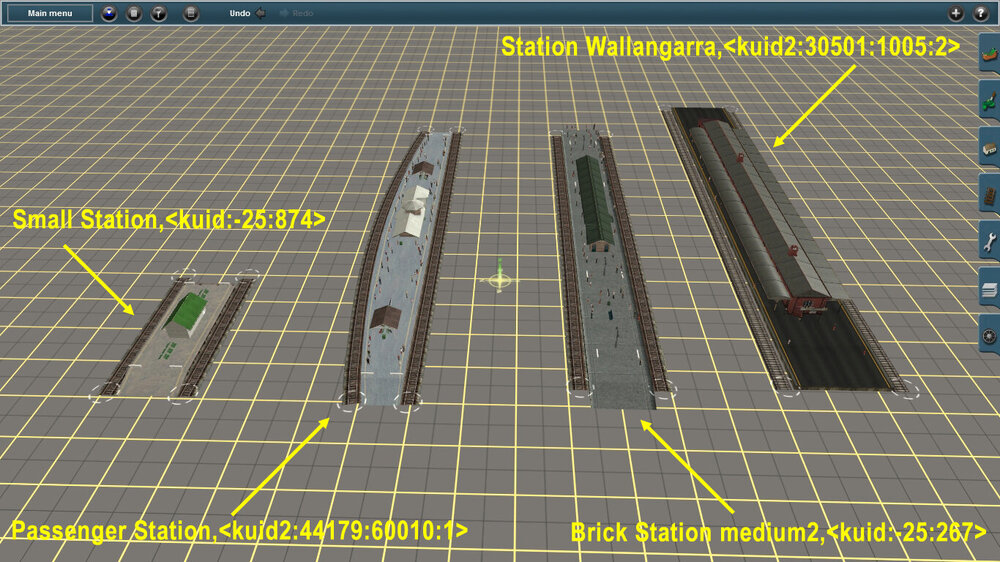Open the Objects tab with house icon
This screenshot has width=1000, height=562.
(989, 148)
